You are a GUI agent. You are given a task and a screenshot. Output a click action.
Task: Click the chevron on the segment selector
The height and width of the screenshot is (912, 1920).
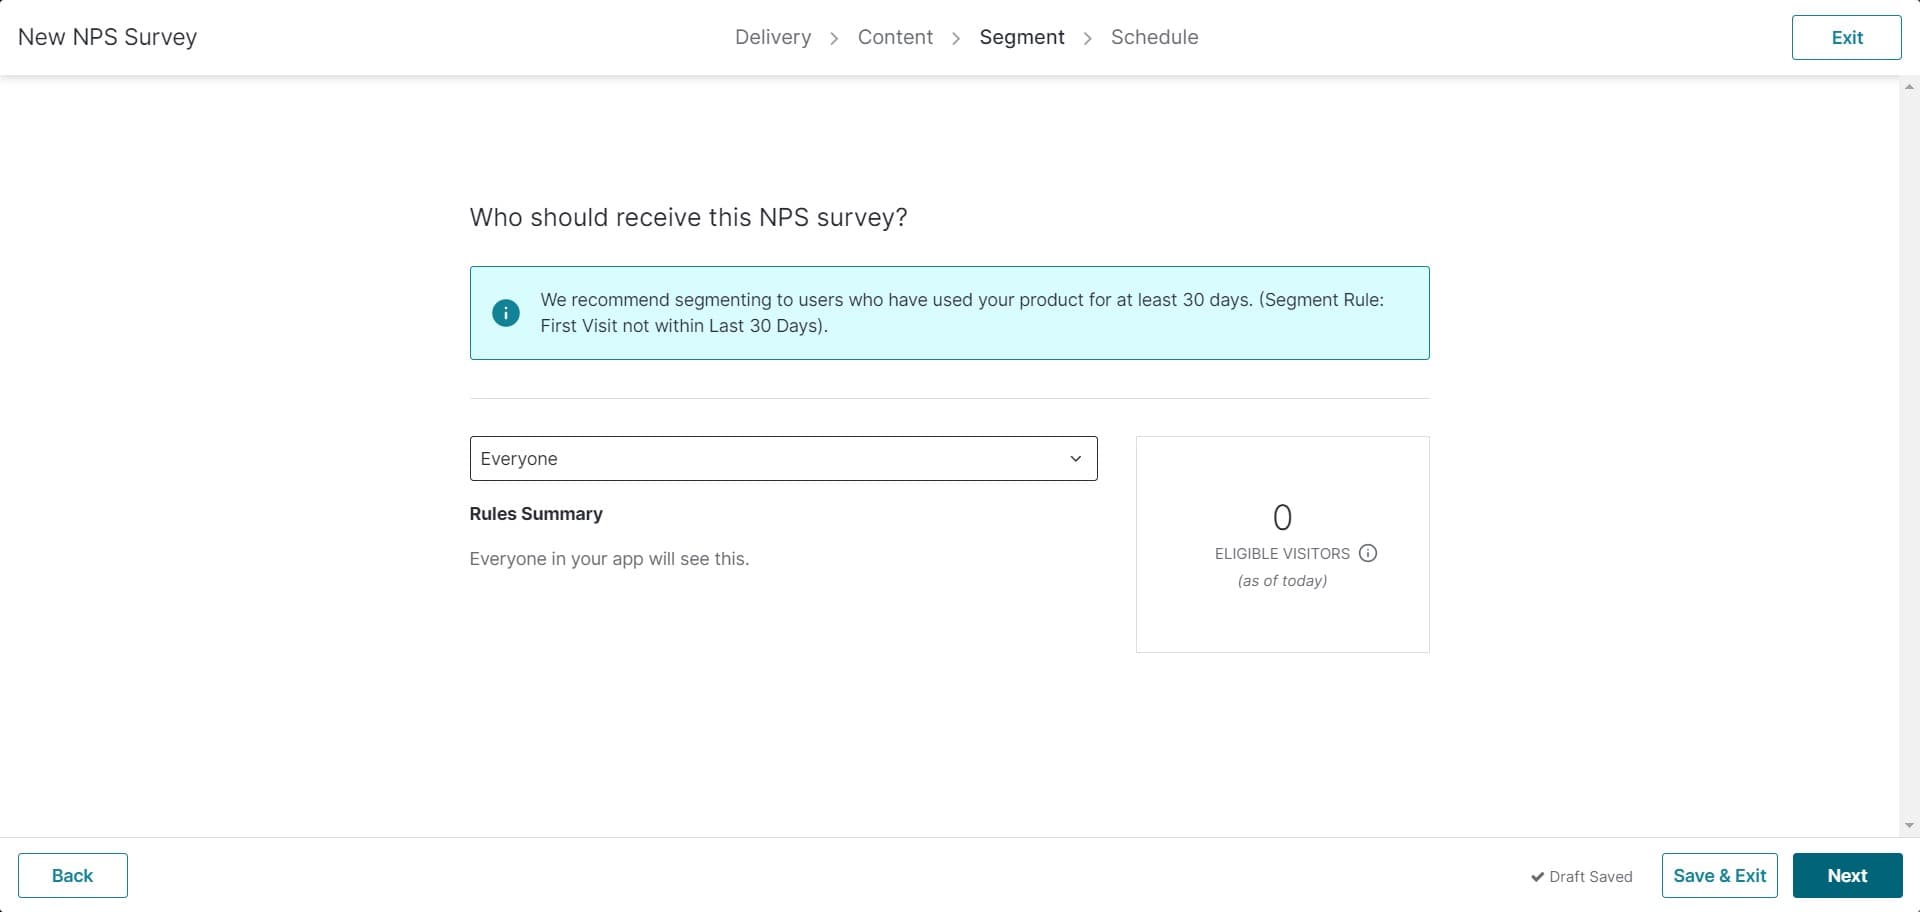[x=1075, y=458]
